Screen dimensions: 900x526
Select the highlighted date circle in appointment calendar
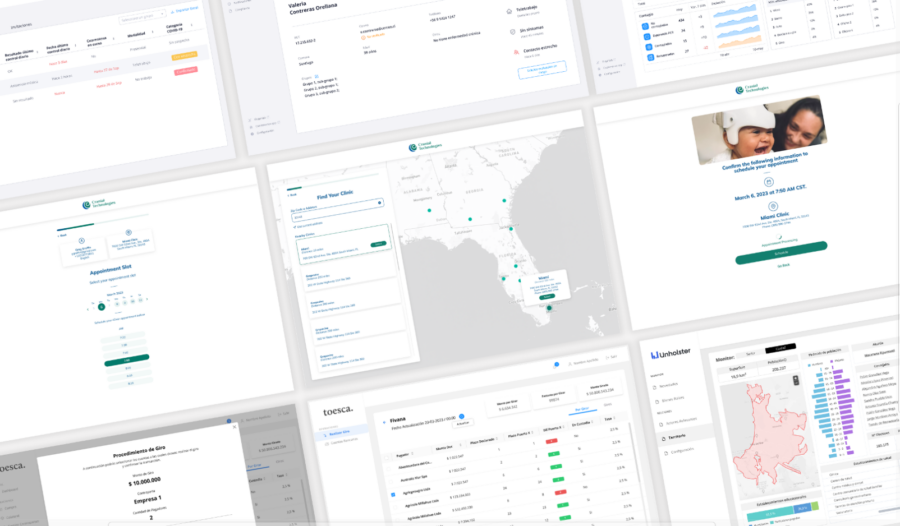coord(101,307)
